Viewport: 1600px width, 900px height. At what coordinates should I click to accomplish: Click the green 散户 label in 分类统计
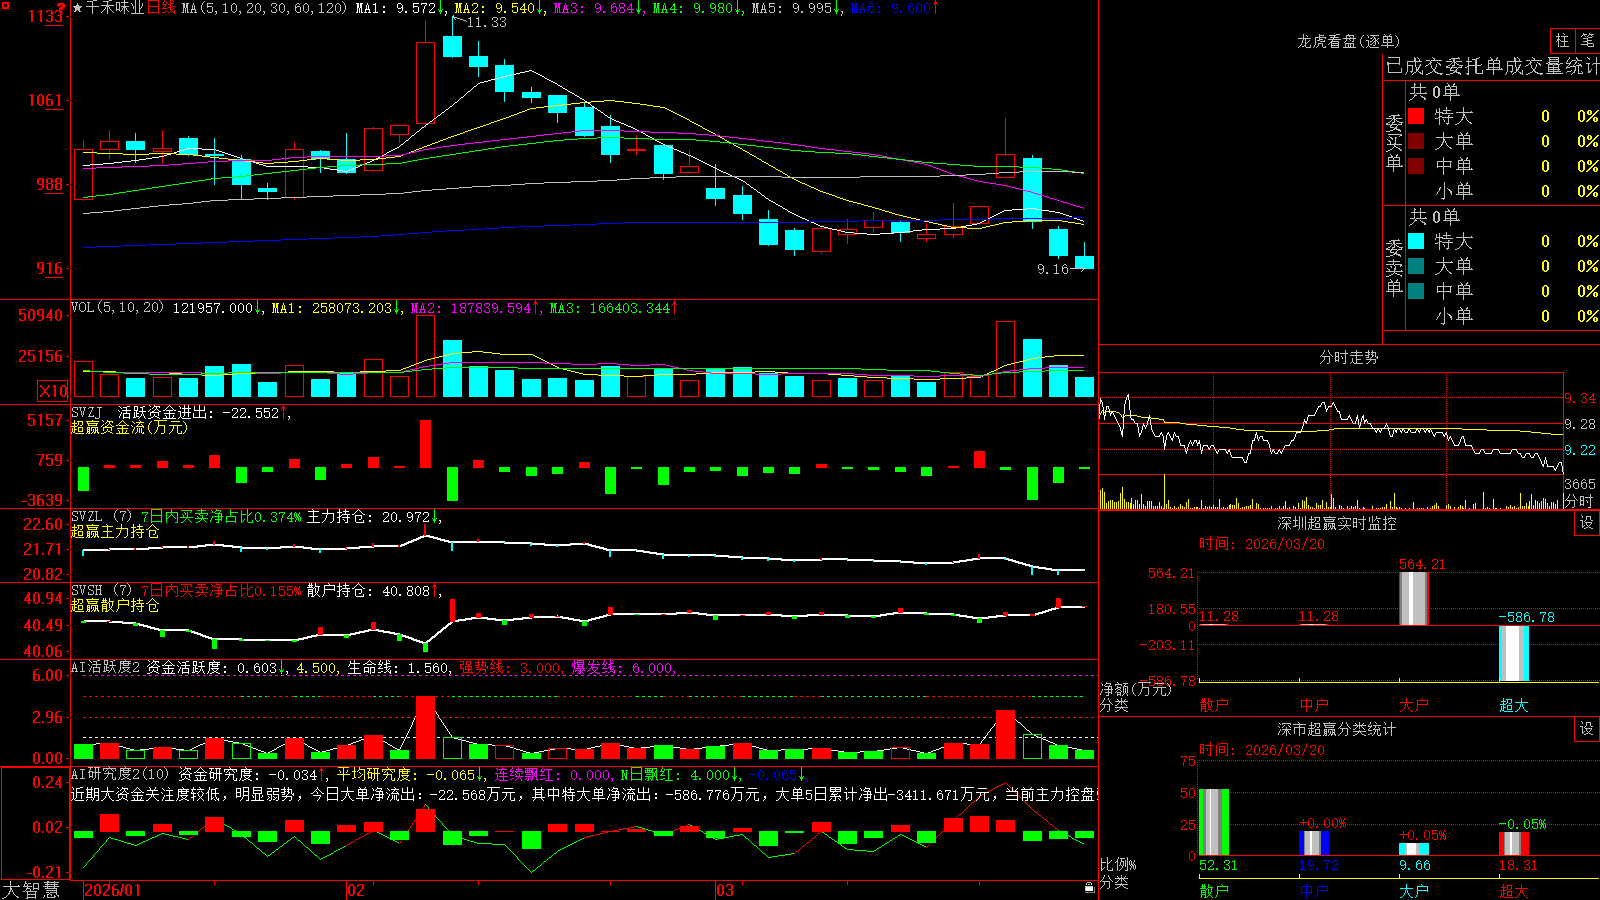click(1214, 890)
